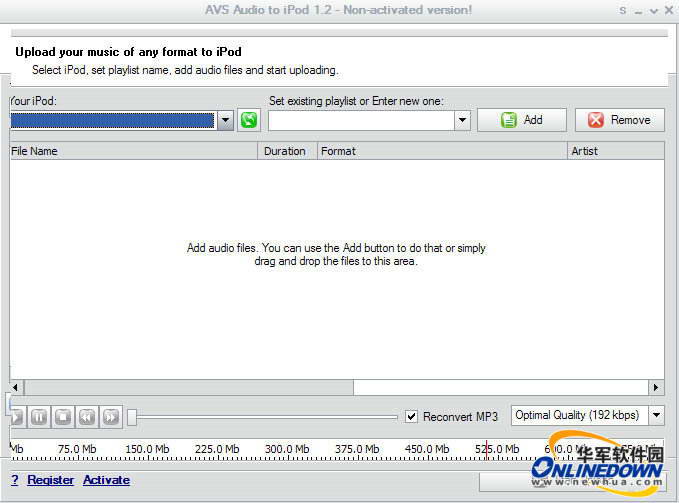
Task: Click the Artist column header
Action: tap(616, 151)
